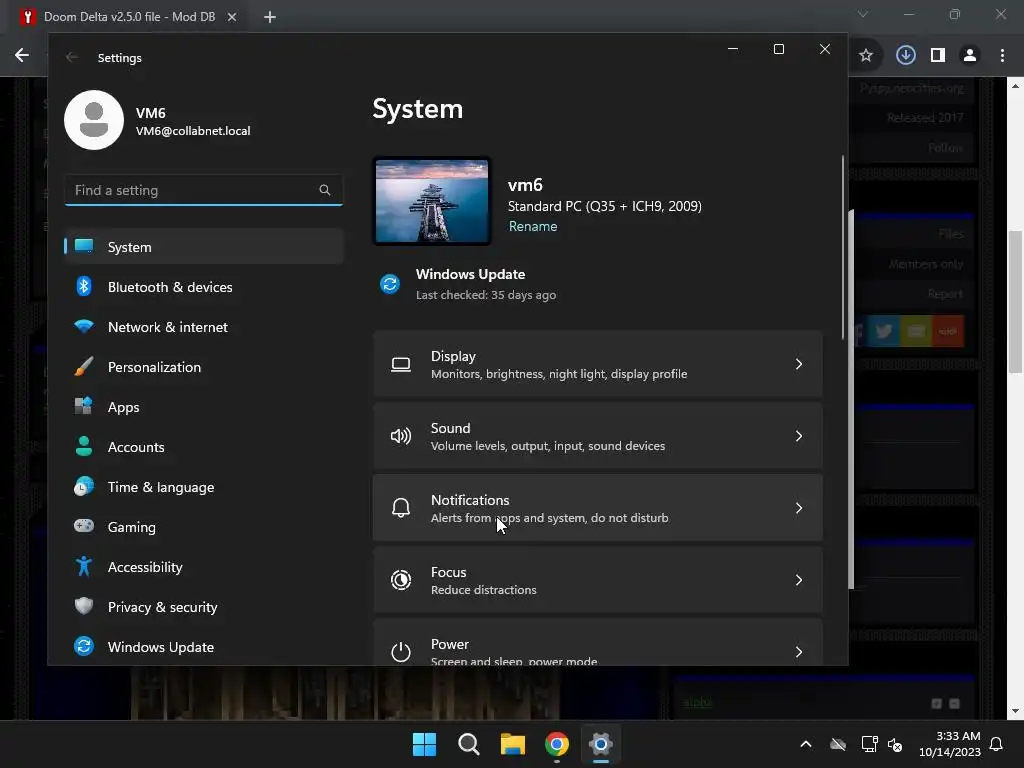Click the Find a setting search box

(x=204, y=190)
